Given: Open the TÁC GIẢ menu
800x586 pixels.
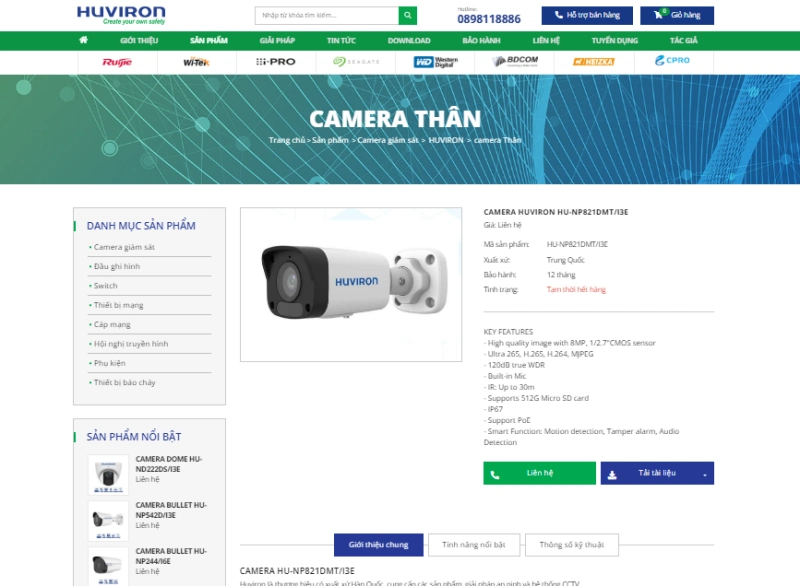Looking at the screenshot, I should click(684, 41).
